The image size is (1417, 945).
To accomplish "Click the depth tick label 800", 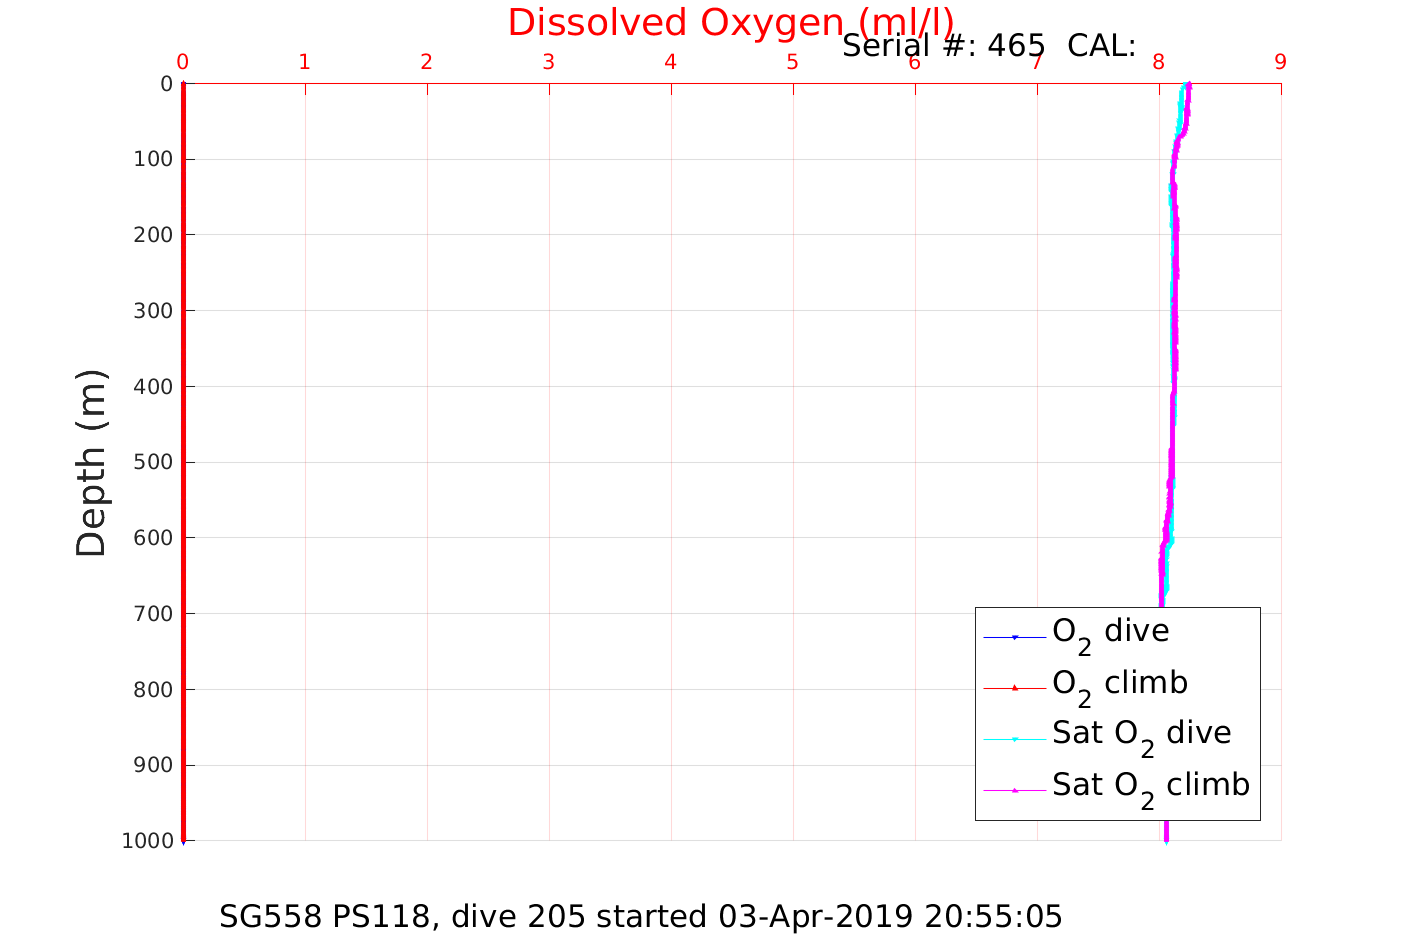I will (152, 690).
